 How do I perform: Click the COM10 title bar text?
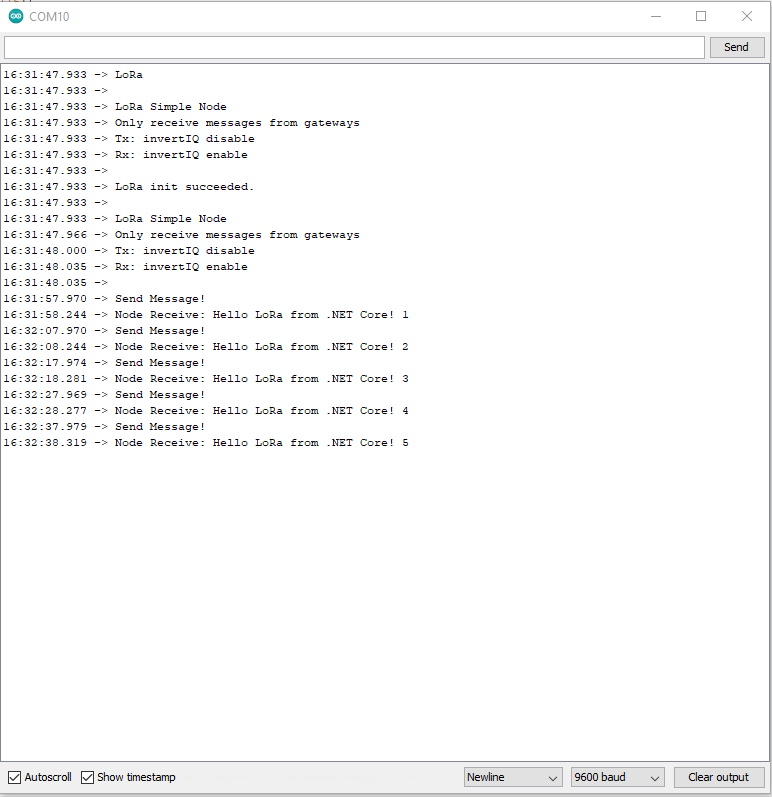(x=49, y=17)
